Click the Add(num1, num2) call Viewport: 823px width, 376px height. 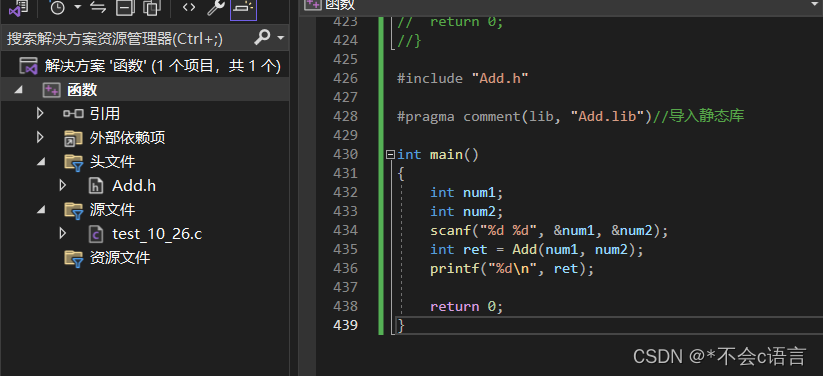(574, 250)
